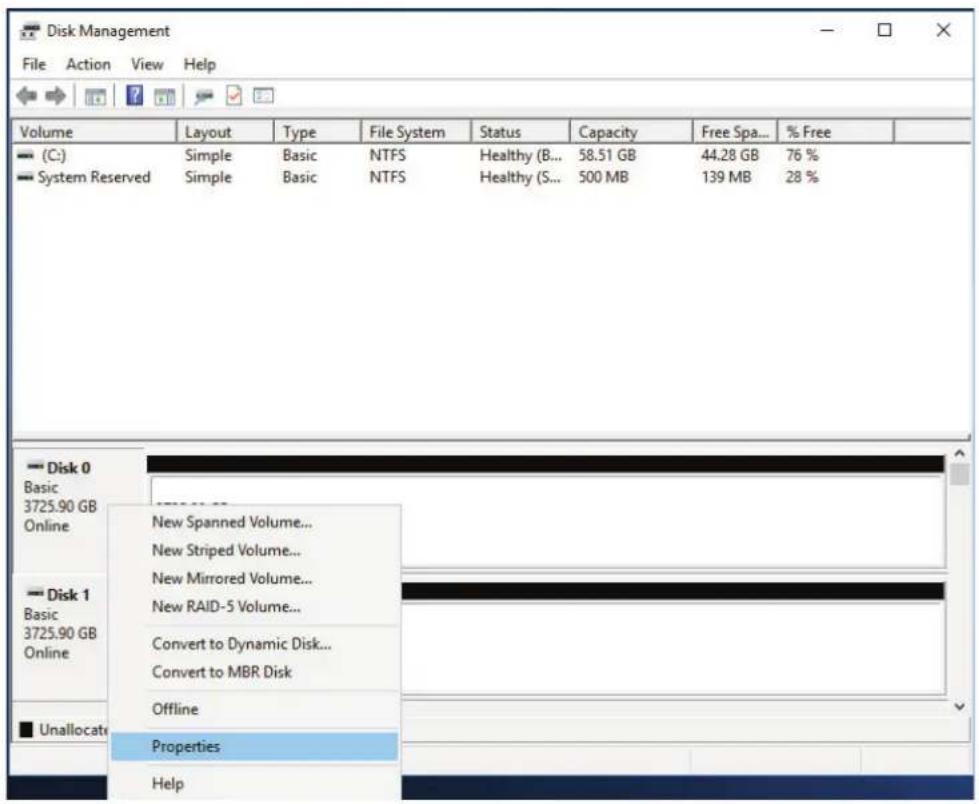Click the 28 % free cell
The height and width of the screenshot is (804, 979).
pyautogui.click(x=802, y=177)
